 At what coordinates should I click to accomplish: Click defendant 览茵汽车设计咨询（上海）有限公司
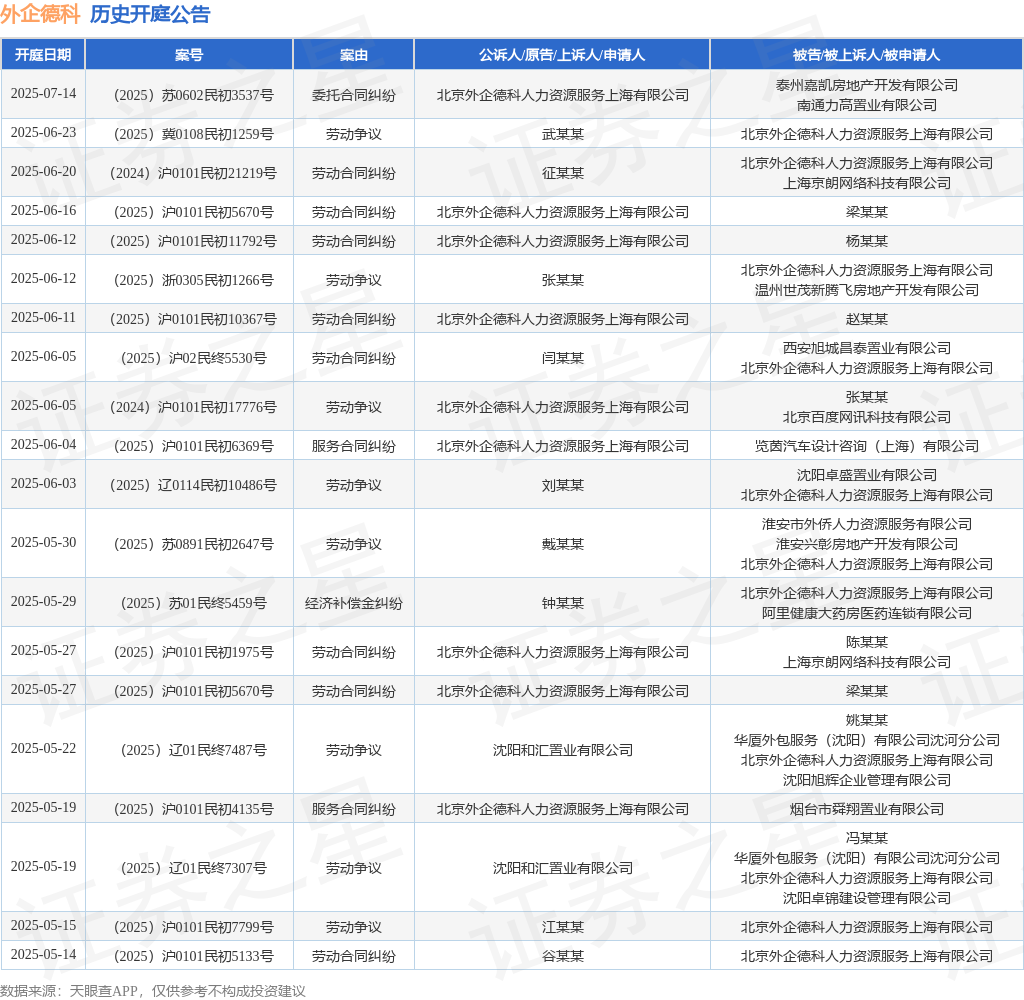click(x=867, y=446)
